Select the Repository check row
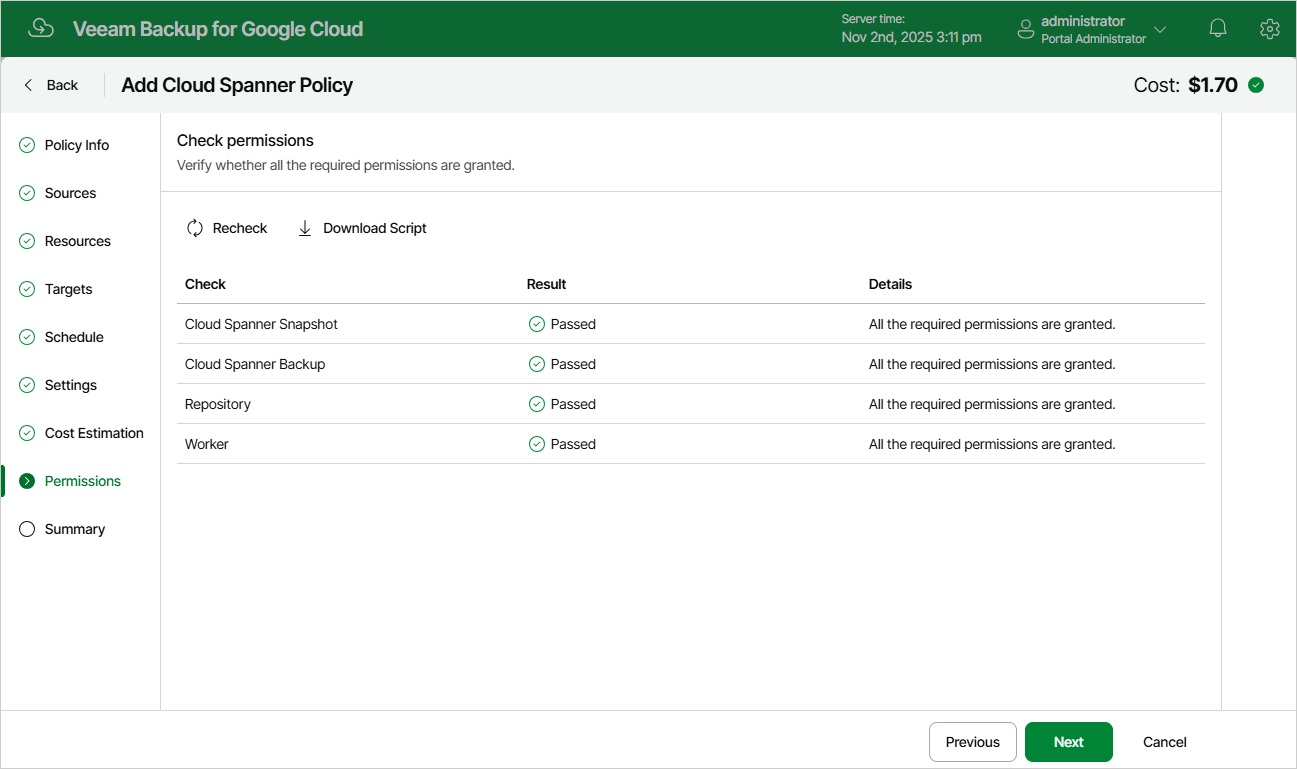 691,404
